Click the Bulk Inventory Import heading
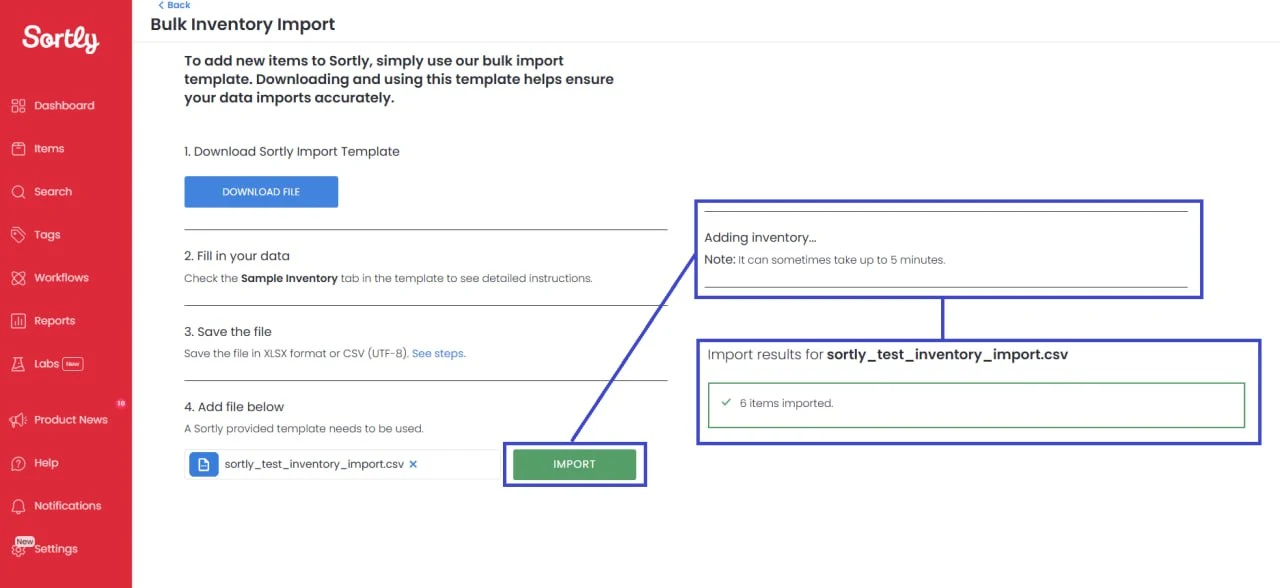The width and height of the screenshot is (1280, 588). 243,24
